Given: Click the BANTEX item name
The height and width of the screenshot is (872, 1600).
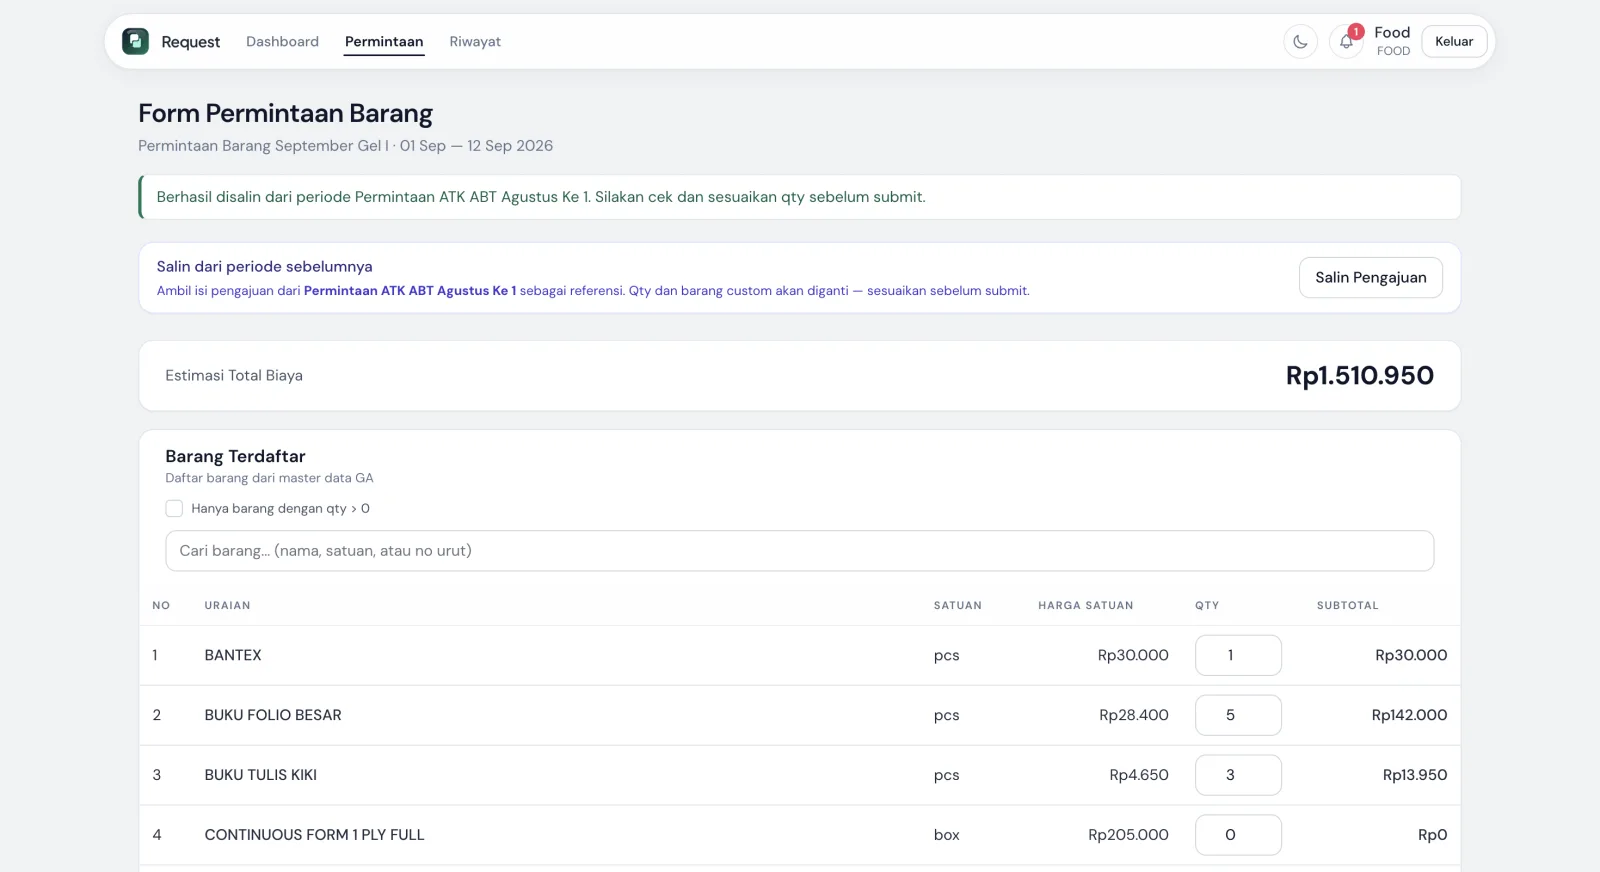Looking at the screenshot, I should click(x=233, y=655).
